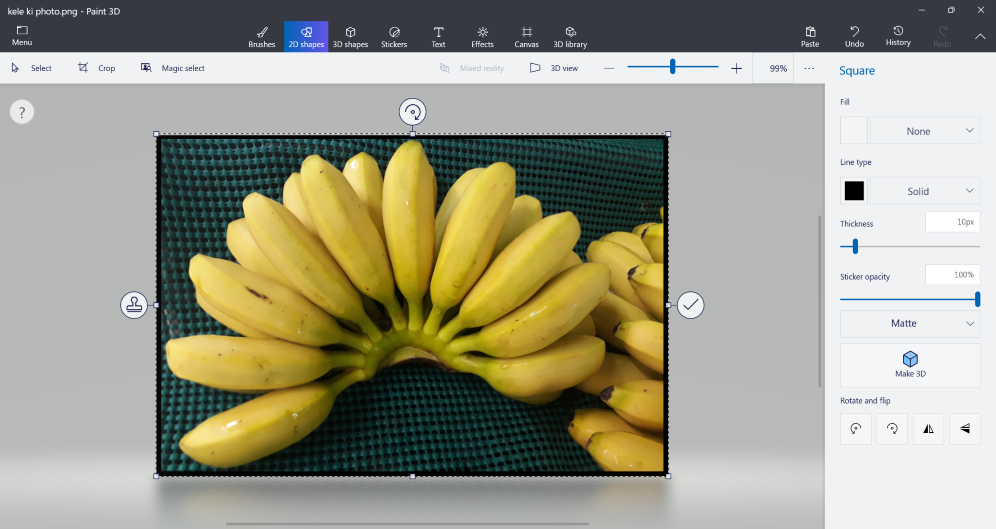The height and width of the screenshot is (529, 996).
Task: Click the rotate handle above the shape
Action: 412,112
